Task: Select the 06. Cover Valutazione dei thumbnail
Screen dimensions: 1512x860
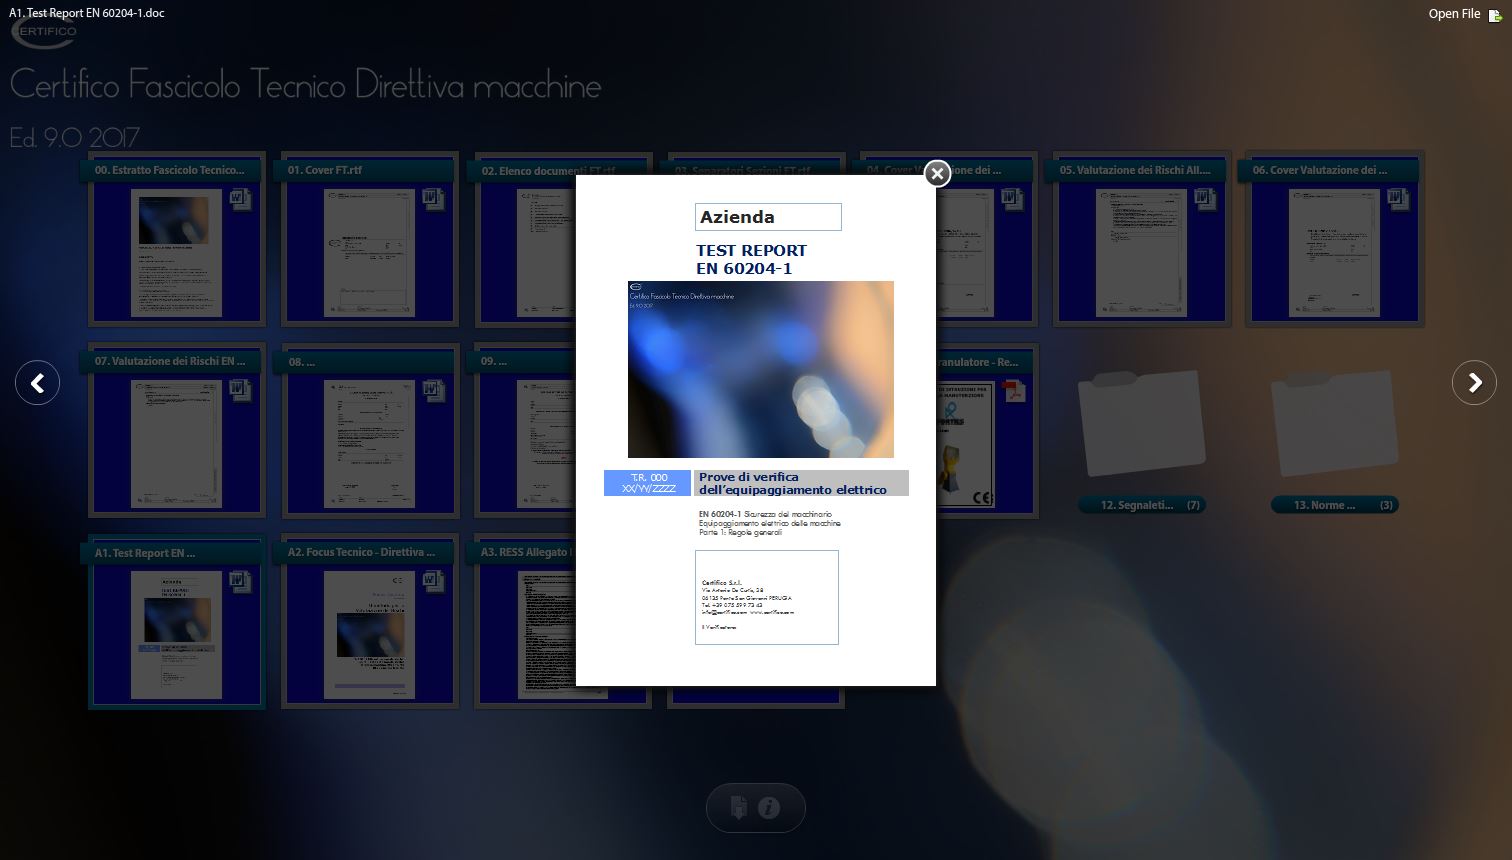Action: 1334,253
